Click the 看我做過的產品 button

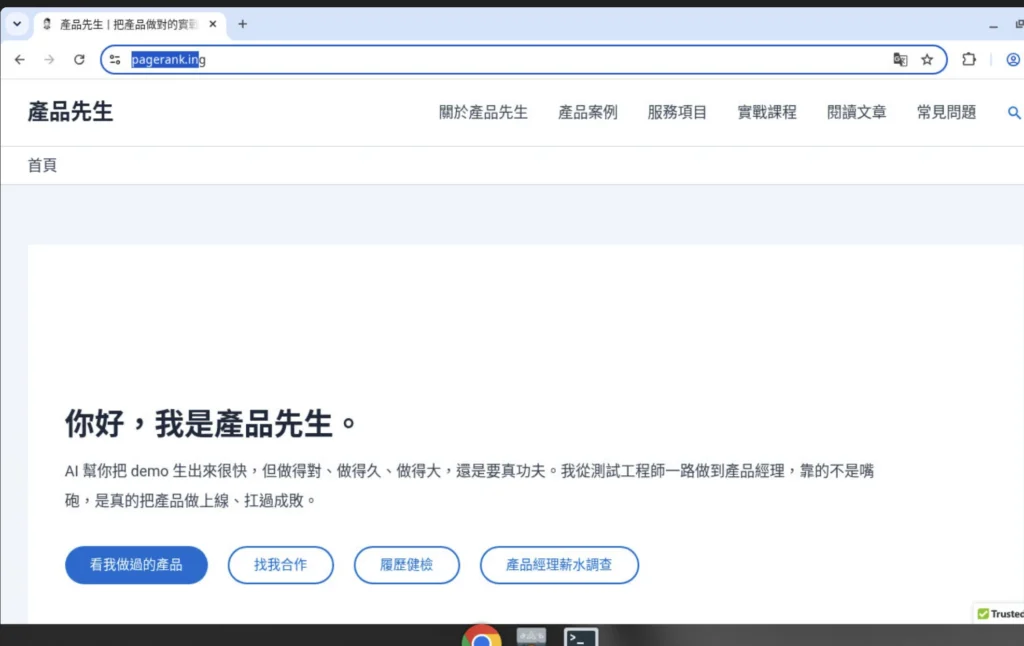pyautogui.click(x=136, y=565)
